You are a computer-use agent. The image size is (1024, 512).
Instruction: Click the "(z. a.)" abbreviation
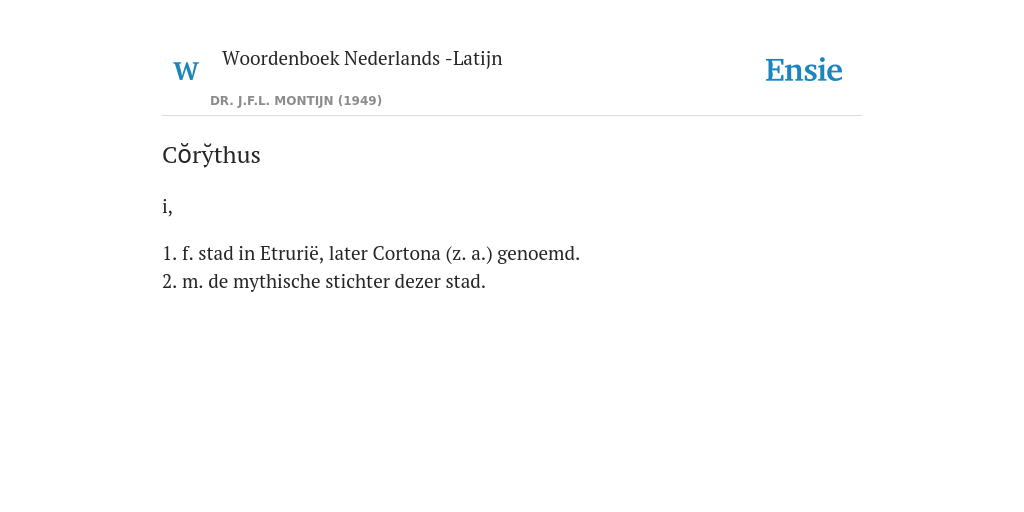coord(469,253)
